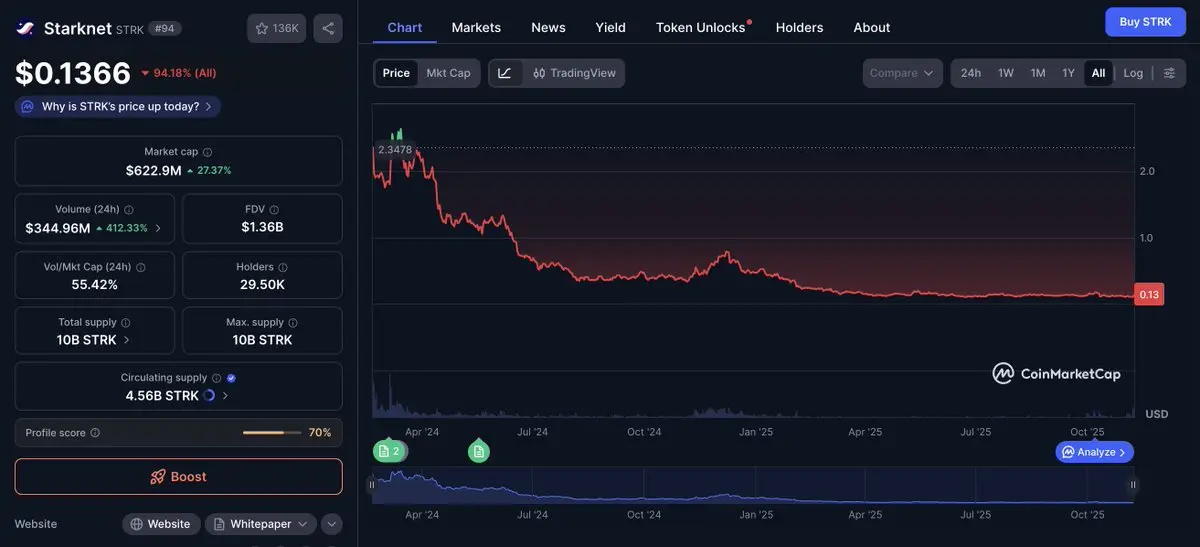Viewport: 1200px width, 547px height.
Task: Click the Analyze button
Action: point(1095,452)
